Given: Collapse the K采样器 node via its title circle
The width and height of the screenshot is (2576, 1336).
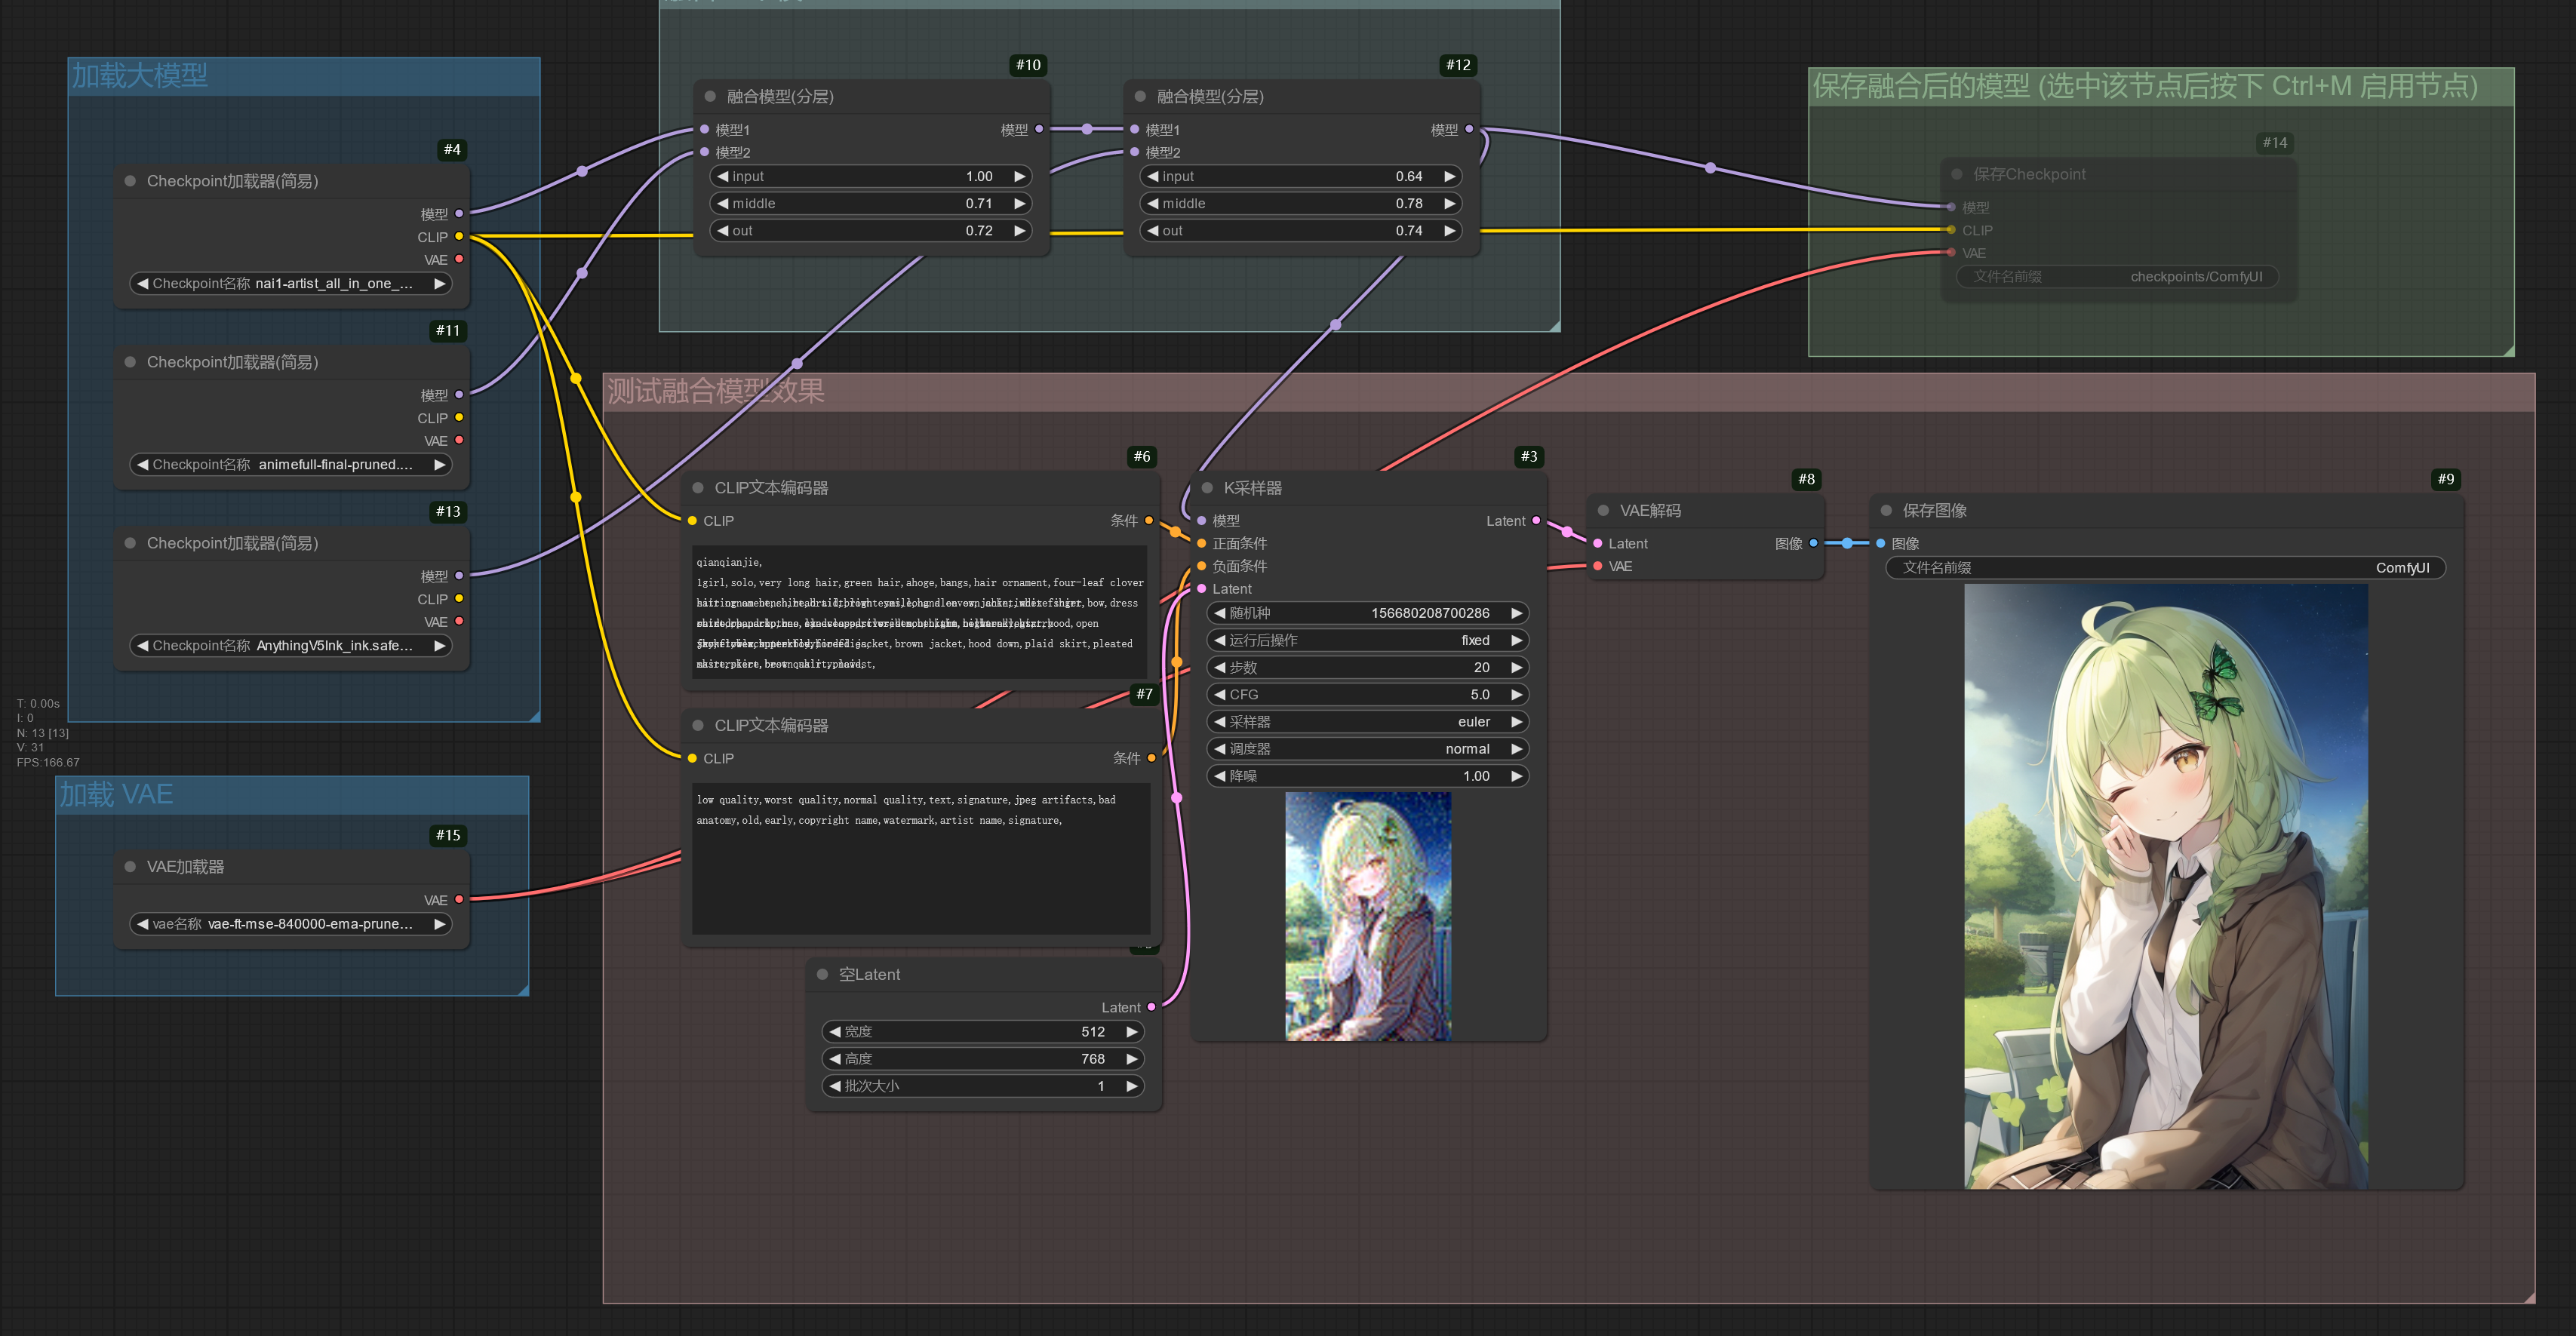Looking at the screenshot, I should 1206,488.
